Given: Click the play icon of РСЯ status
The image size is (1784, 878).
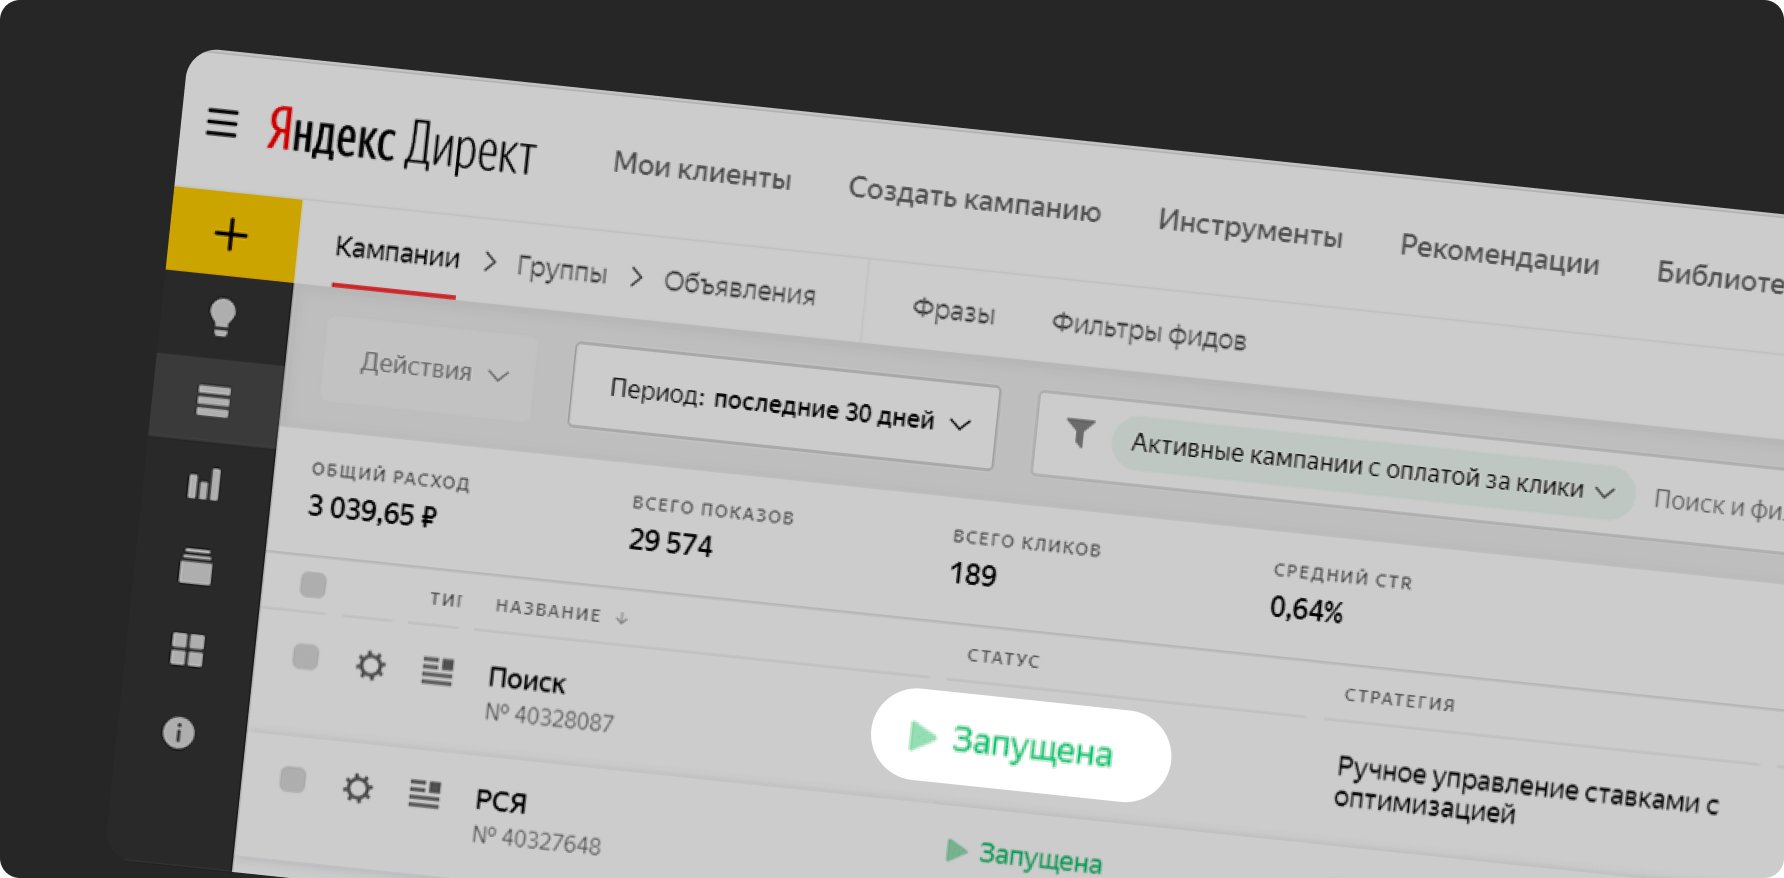Looking at the screenshot, I should point(957,850).
